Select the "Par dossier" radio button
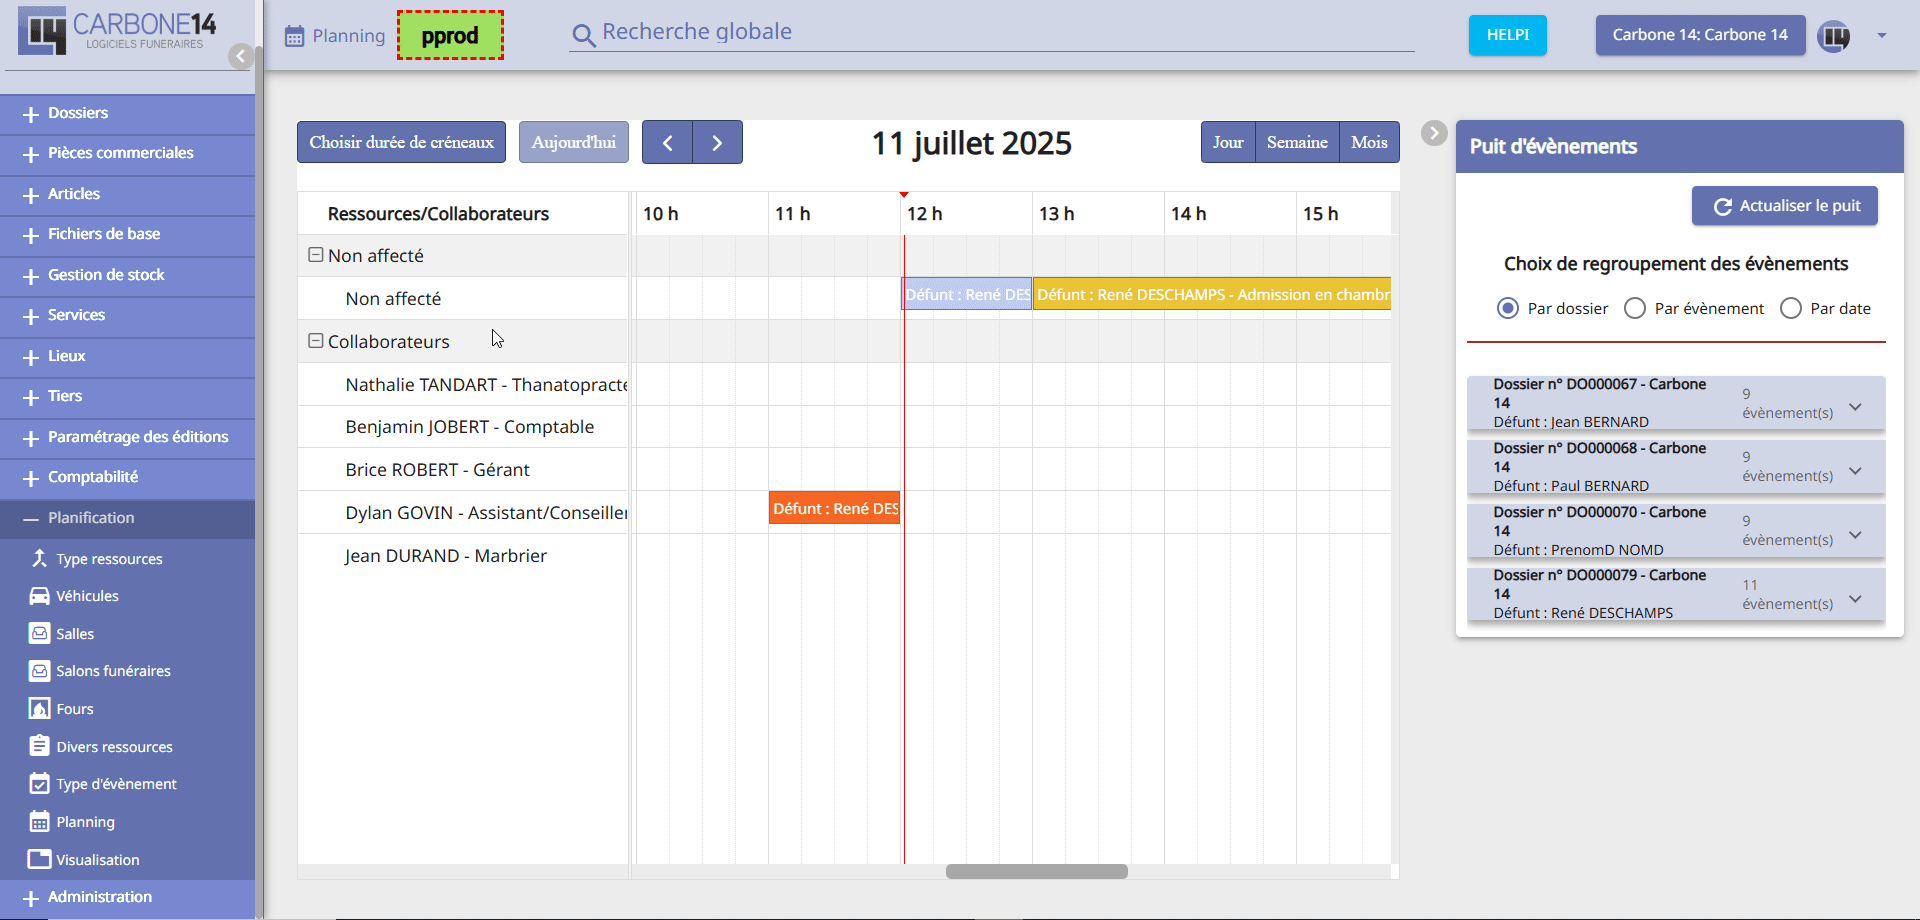Image resolution: width=1920 pixels, height=920 pixels. point(1507,308)
